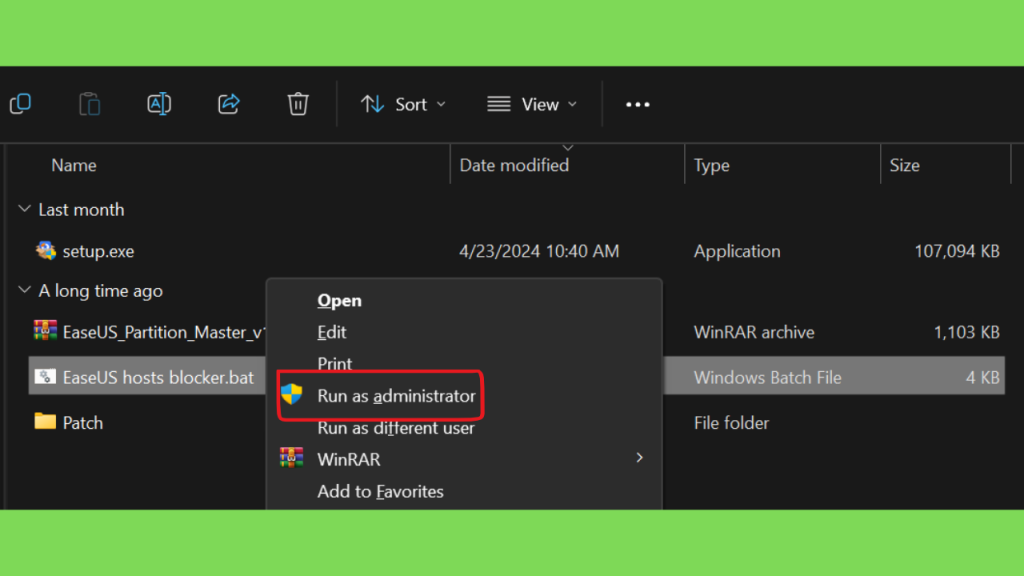The image size is (1024, 576).
Task: Click the File folder type cell
Action: [731, 423]
